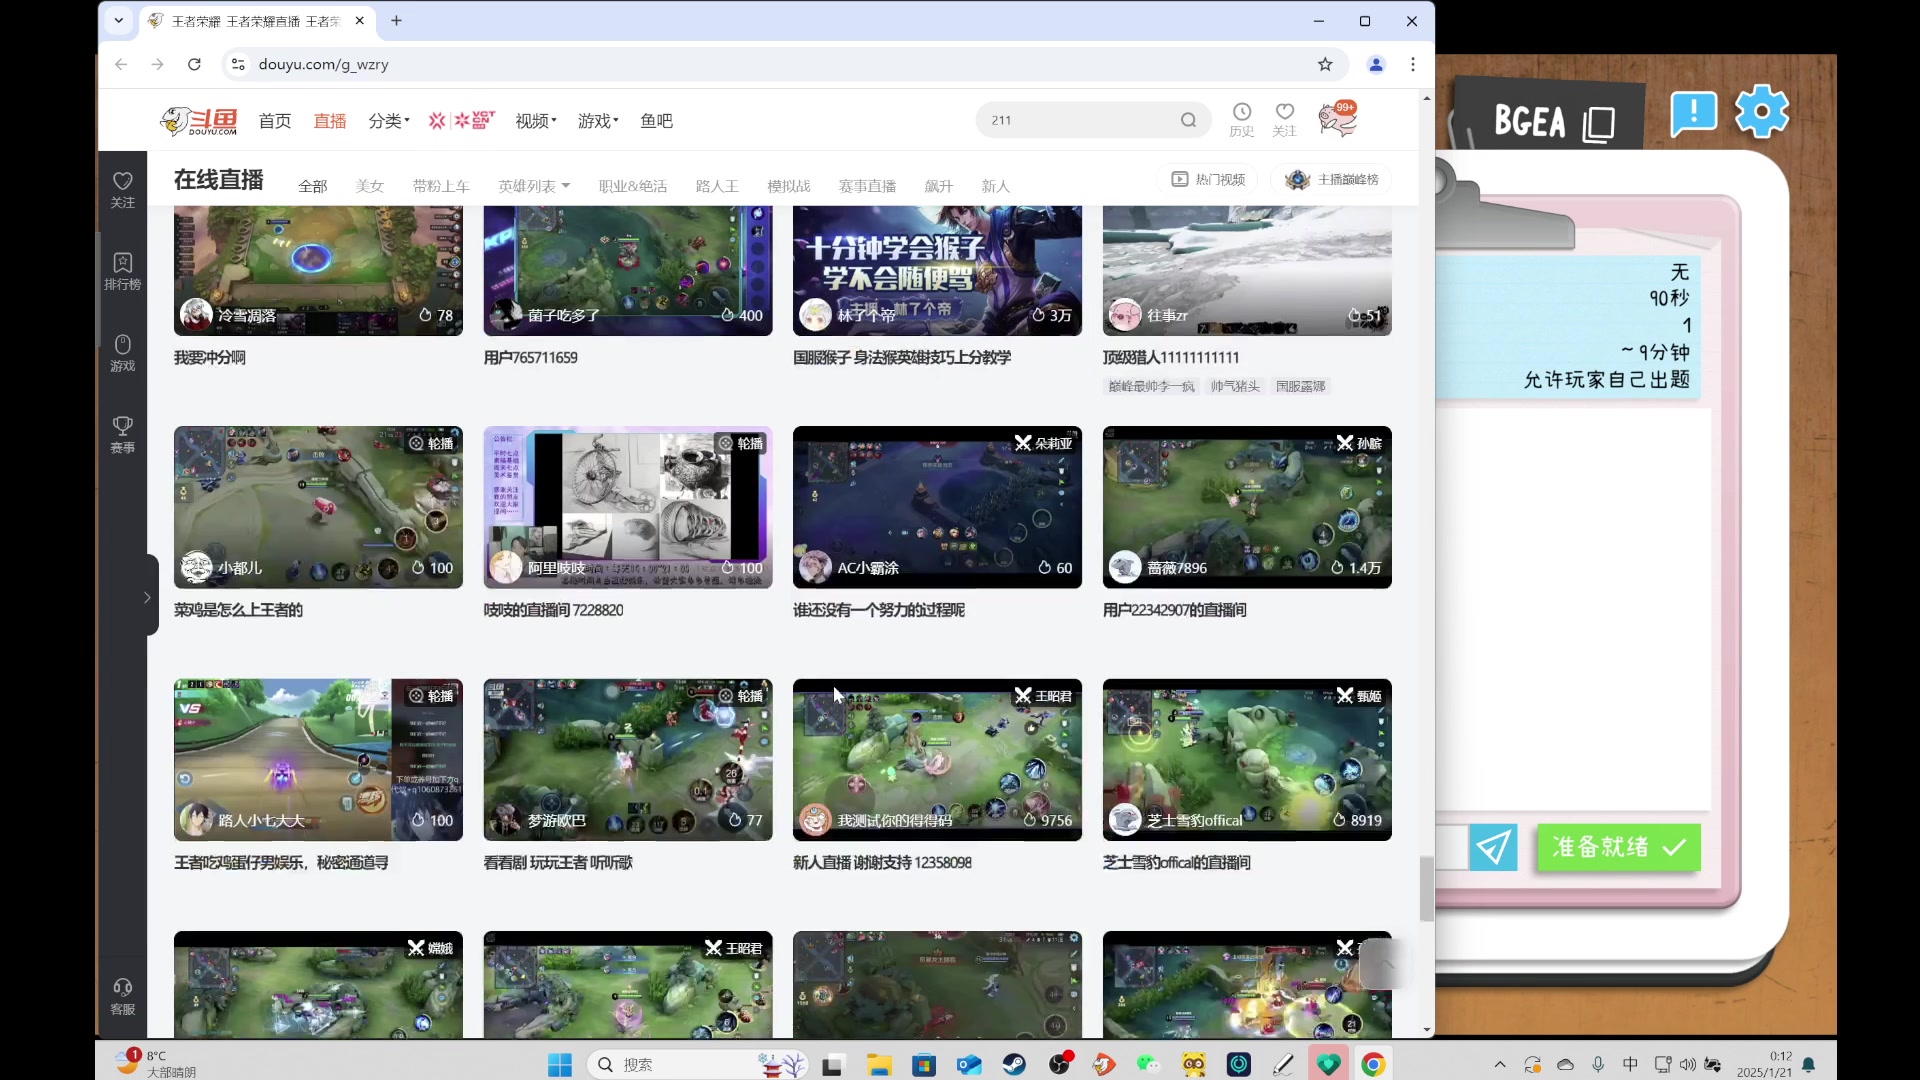1920x1080 pixels.
Task: Open File Explorer from taskbar
Action: coord(879,1065)
